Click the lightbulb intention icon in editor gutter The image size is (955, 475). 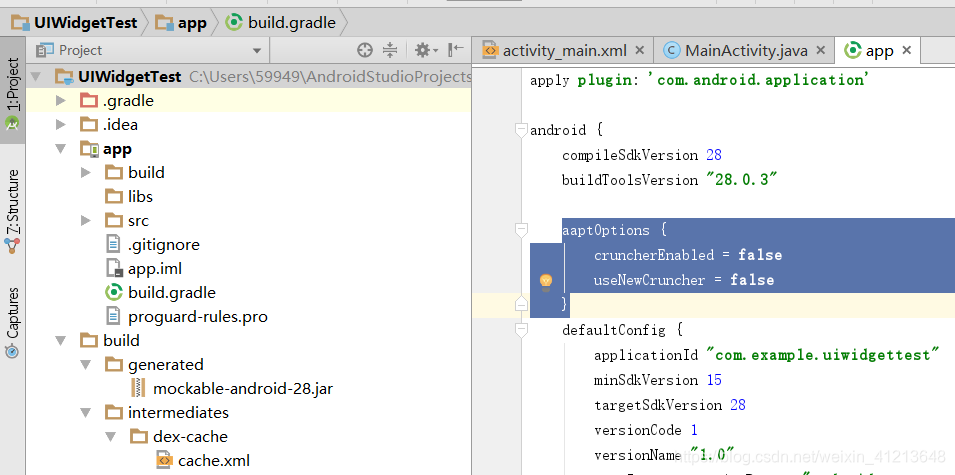(x=546, y=281)
